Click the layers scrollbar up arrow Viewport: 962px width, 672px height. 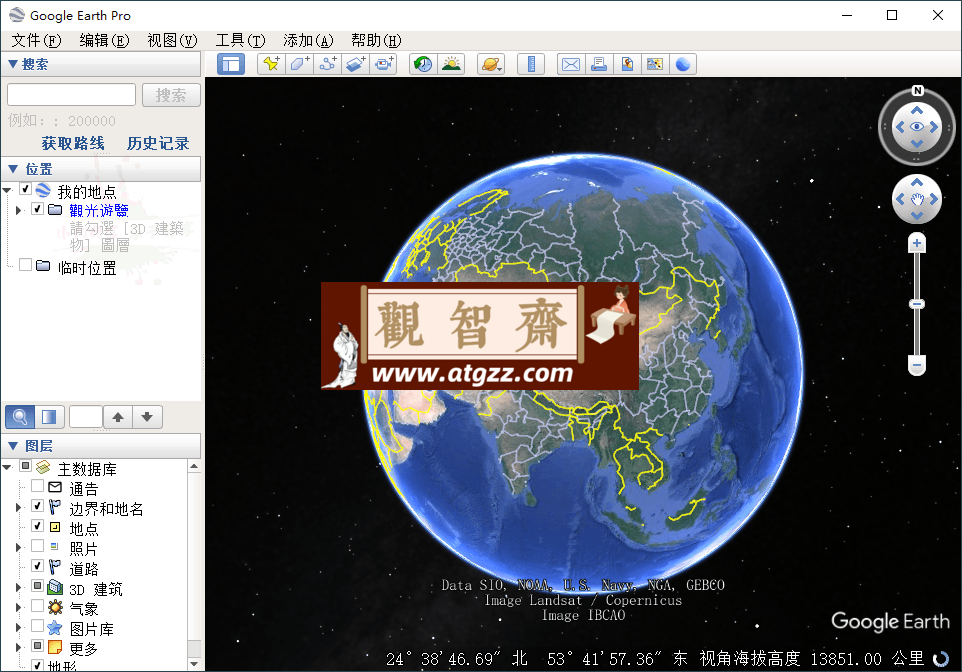(194, 466)
